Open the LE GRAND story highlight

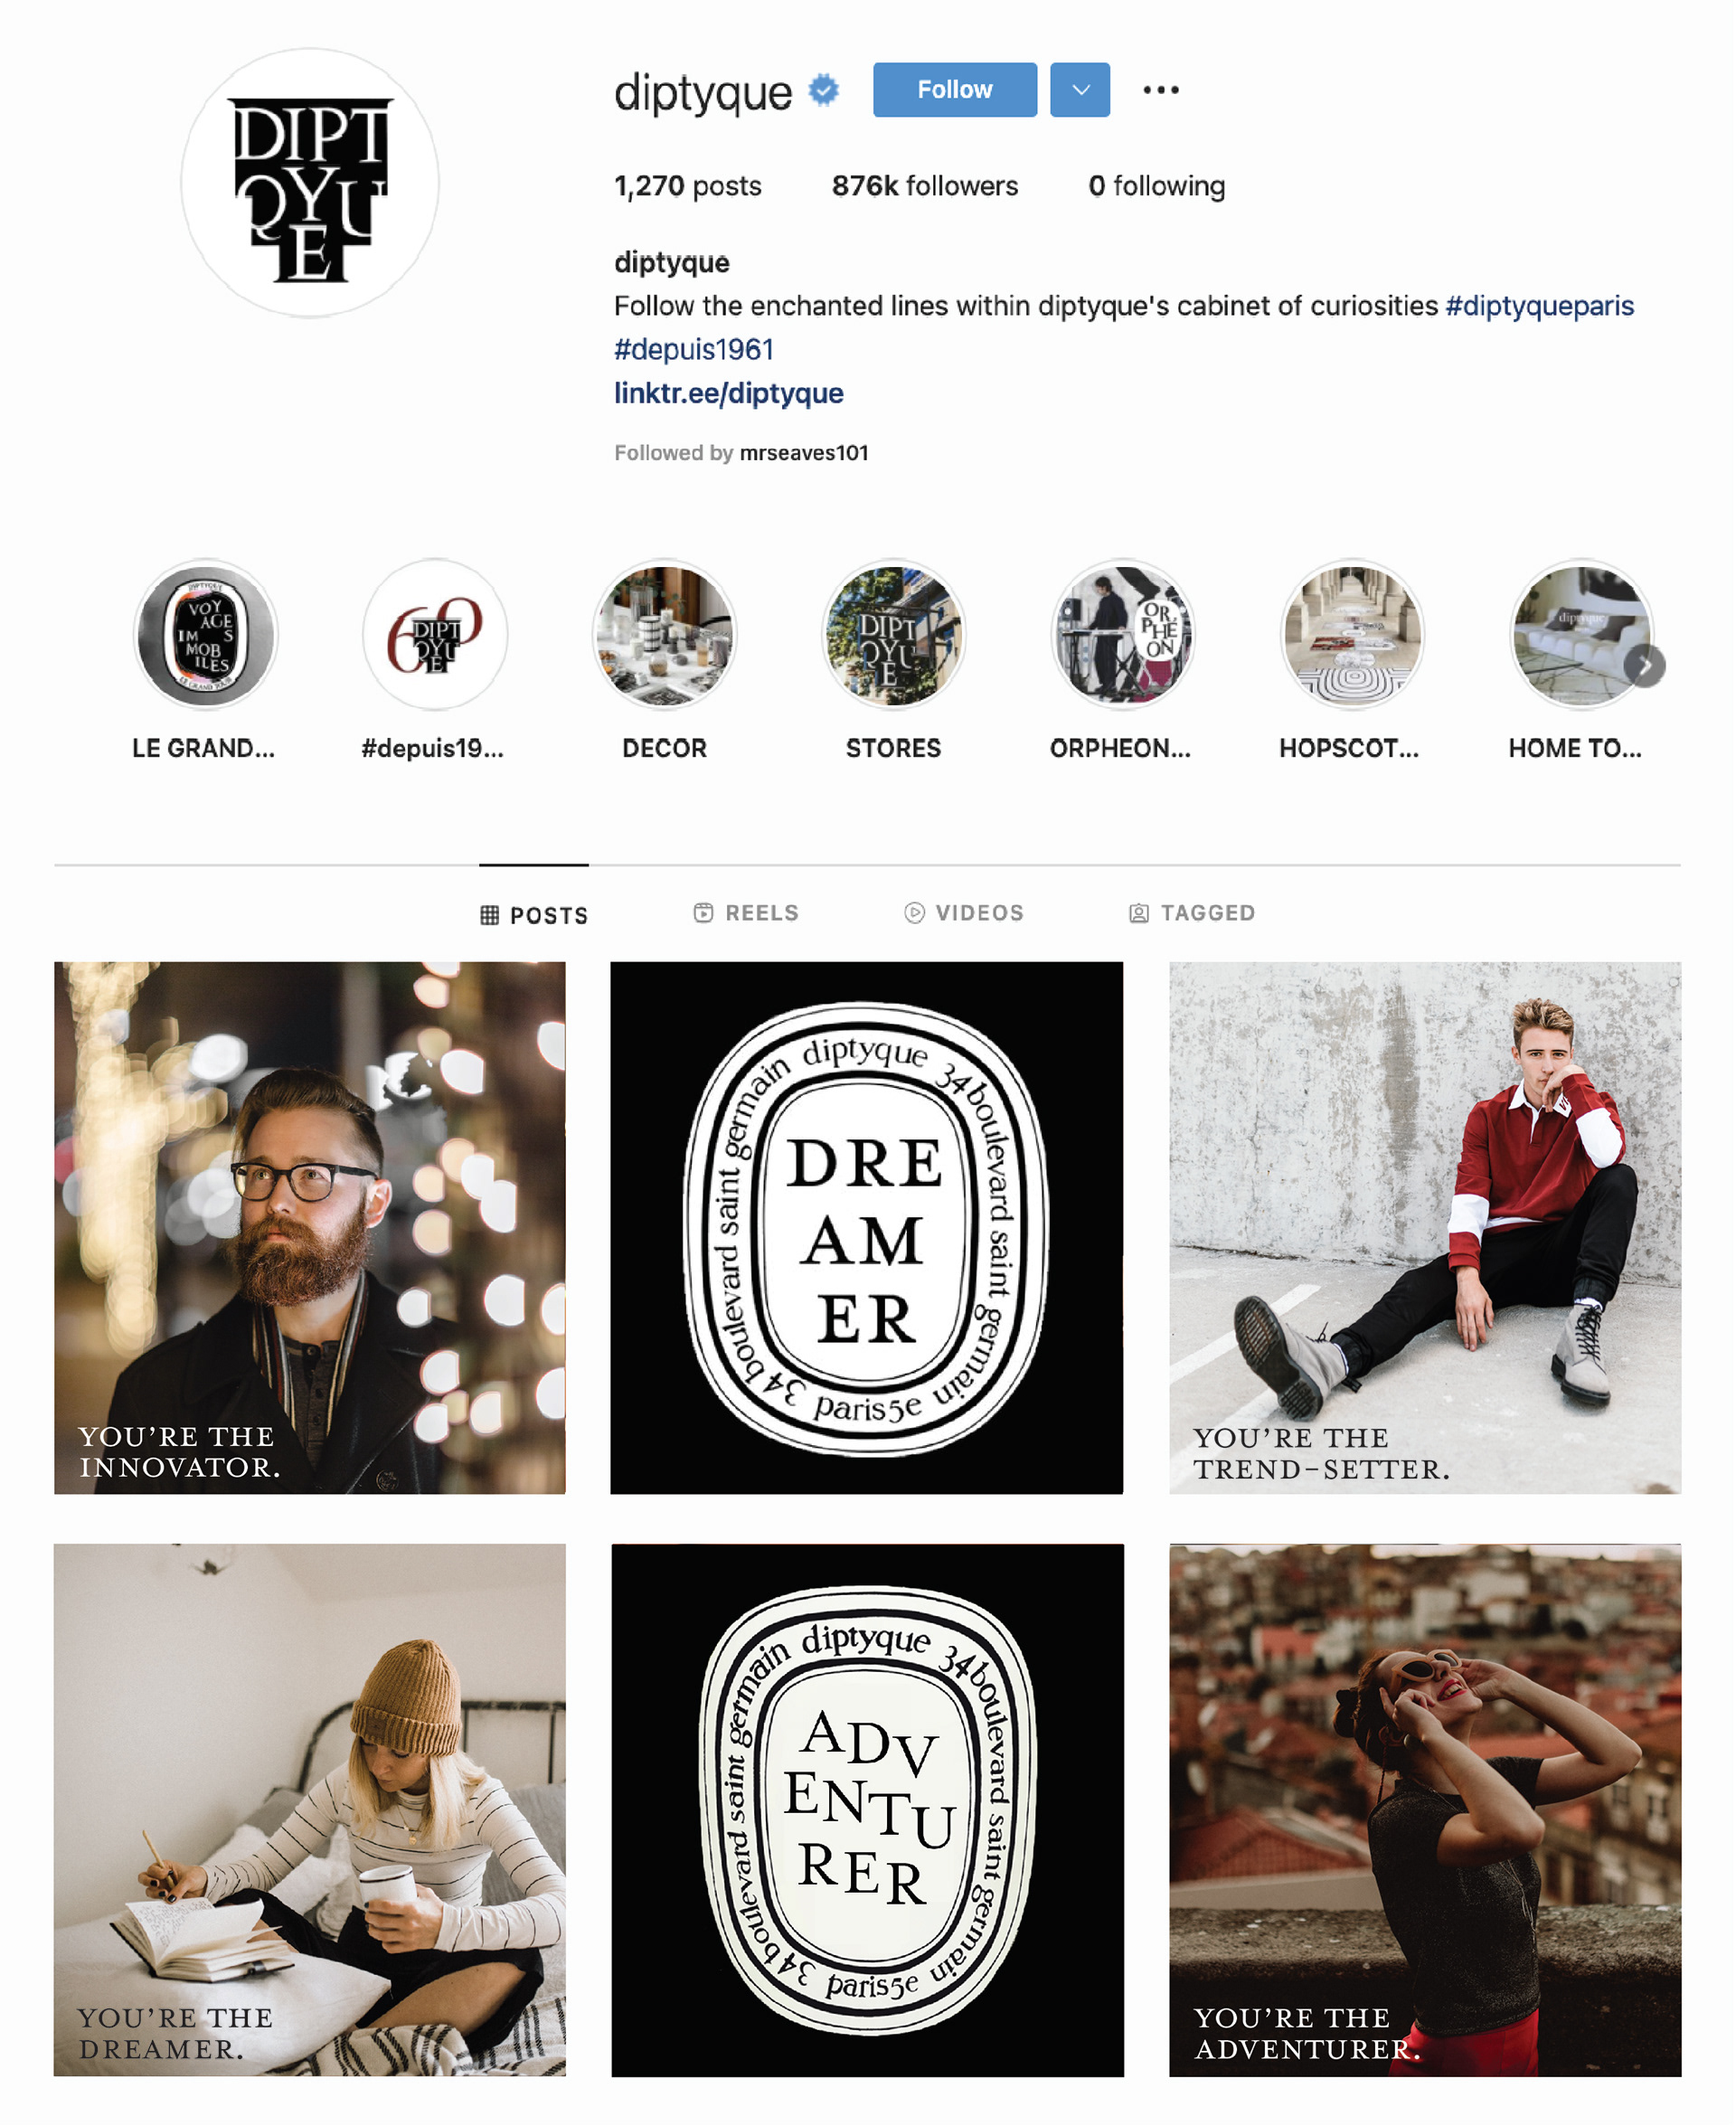click(205, 634)
